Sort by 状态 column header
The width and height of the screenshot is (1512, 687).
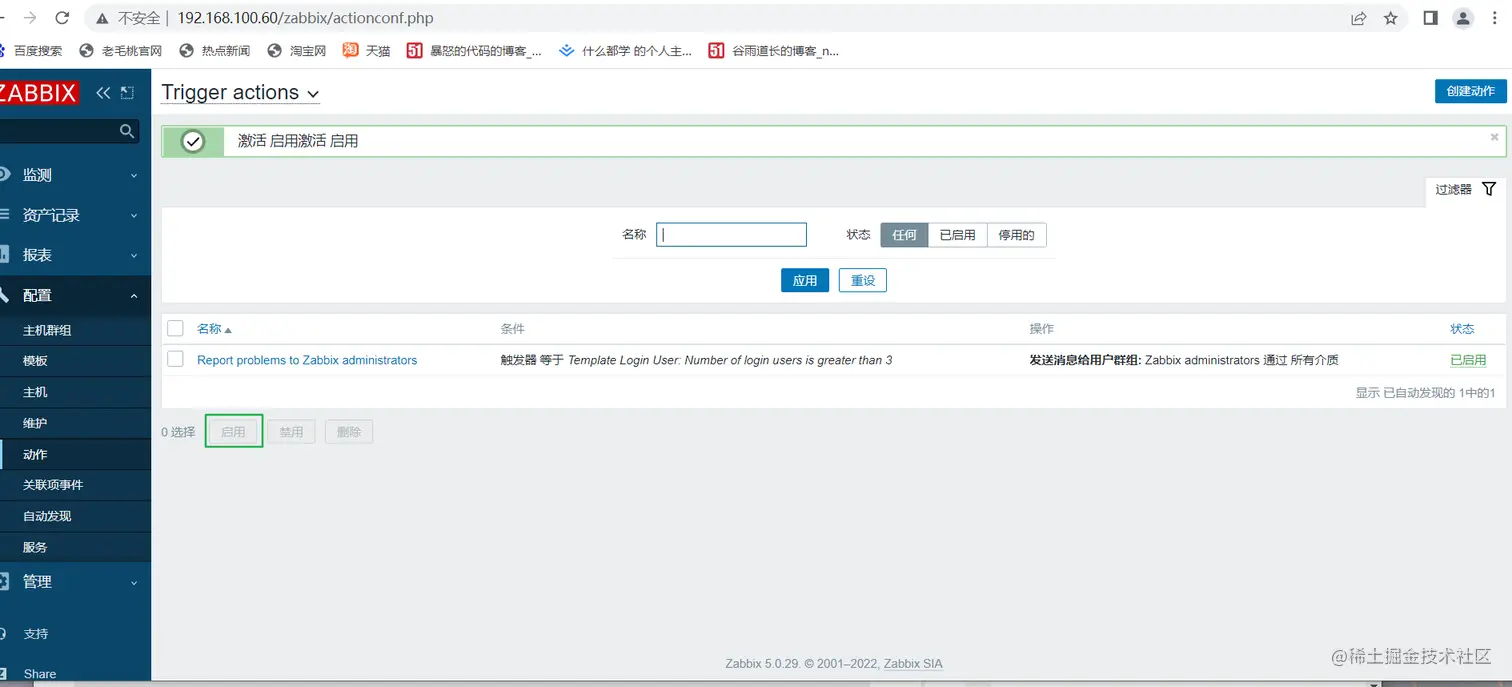1462,328
